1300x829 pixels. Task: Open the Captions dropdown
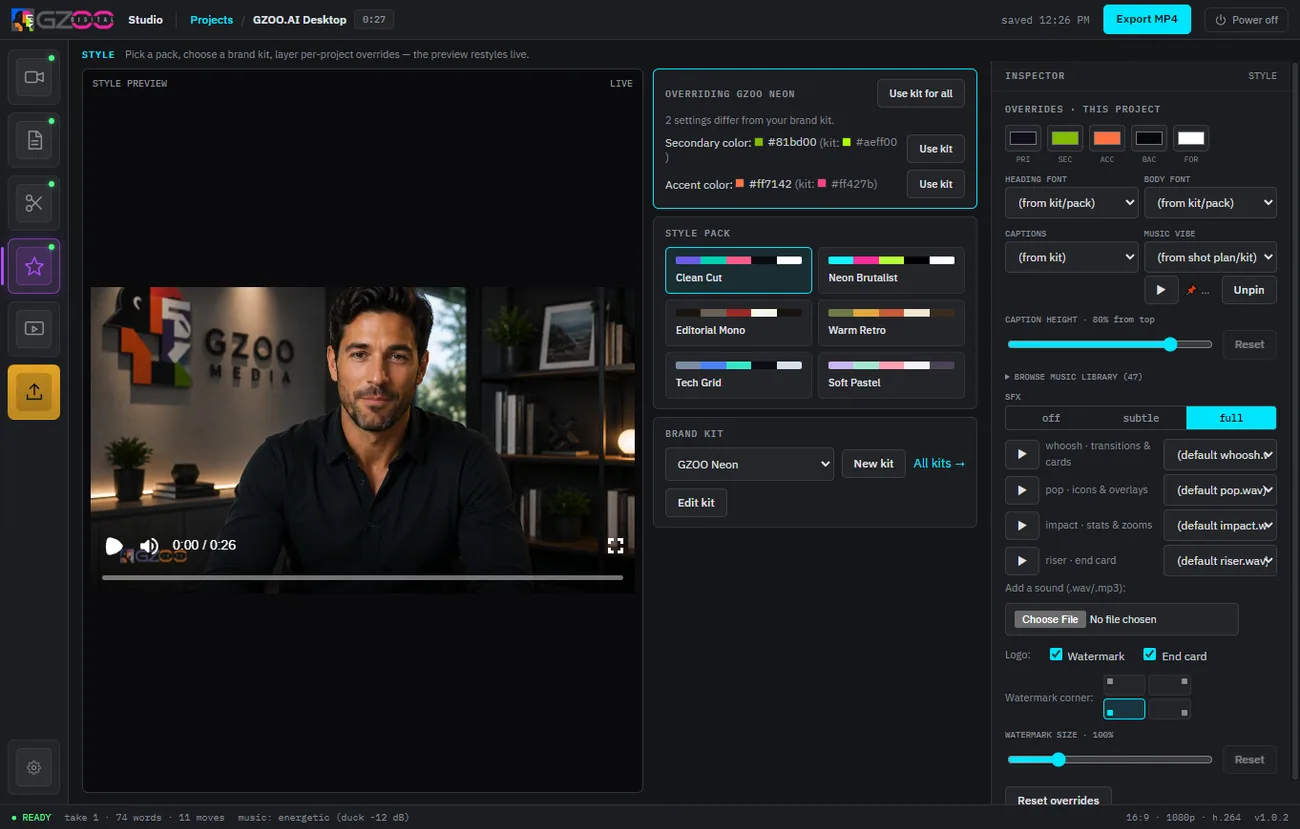pyautogui.click(x=1071, y=257)
